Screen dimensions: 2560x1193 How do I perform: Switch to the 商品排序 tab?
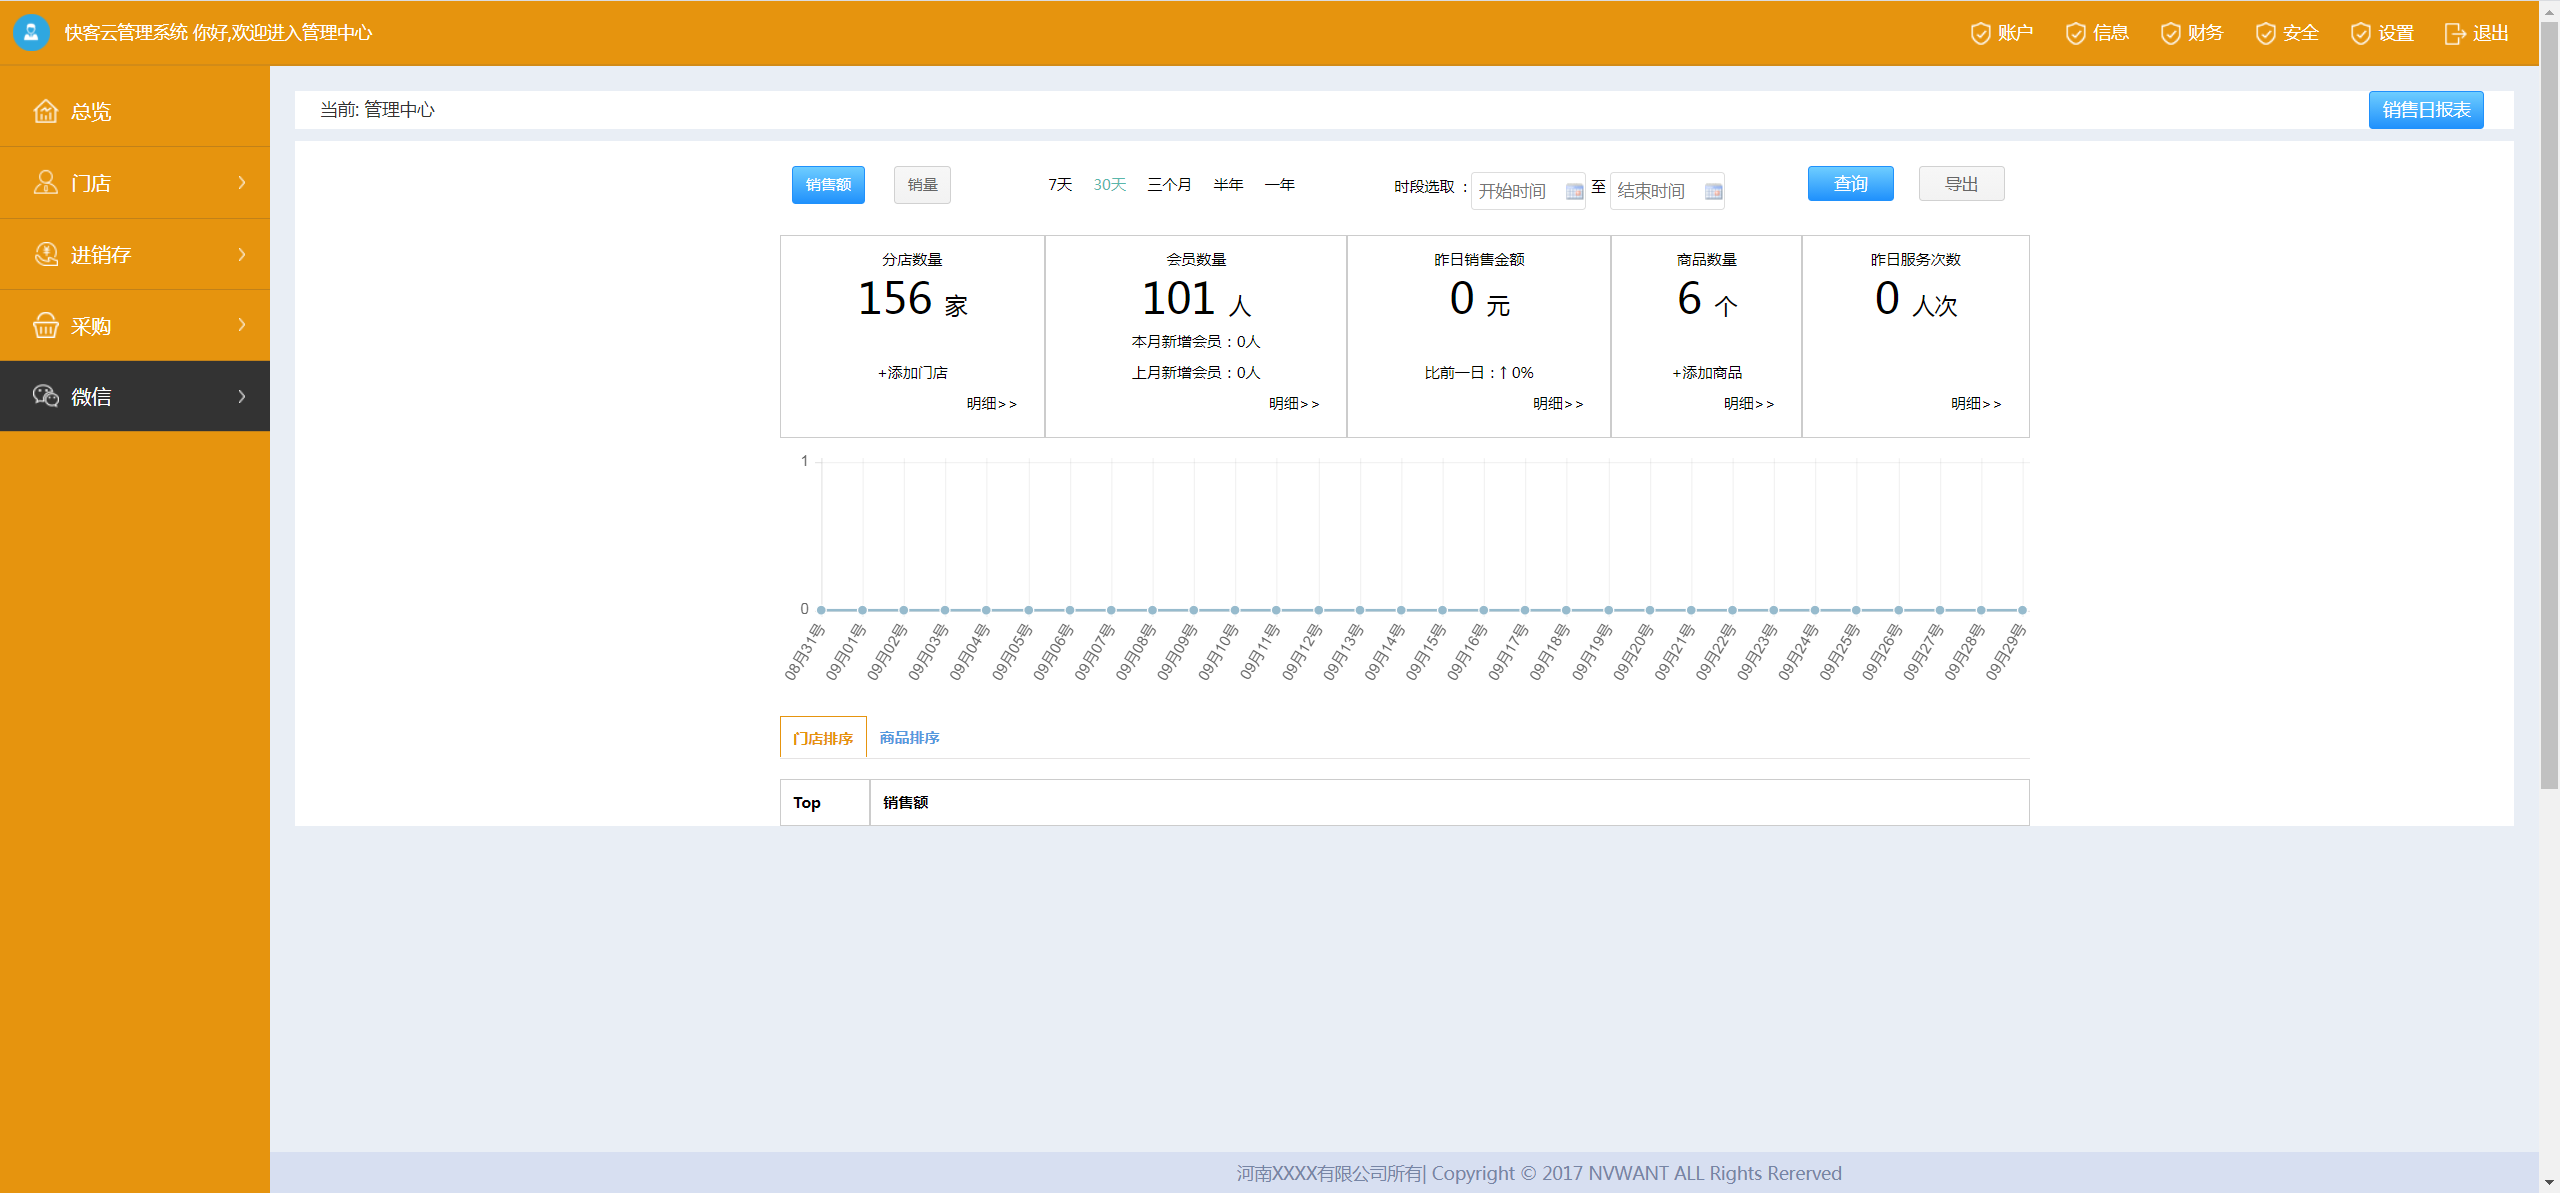tap(909, 738)
